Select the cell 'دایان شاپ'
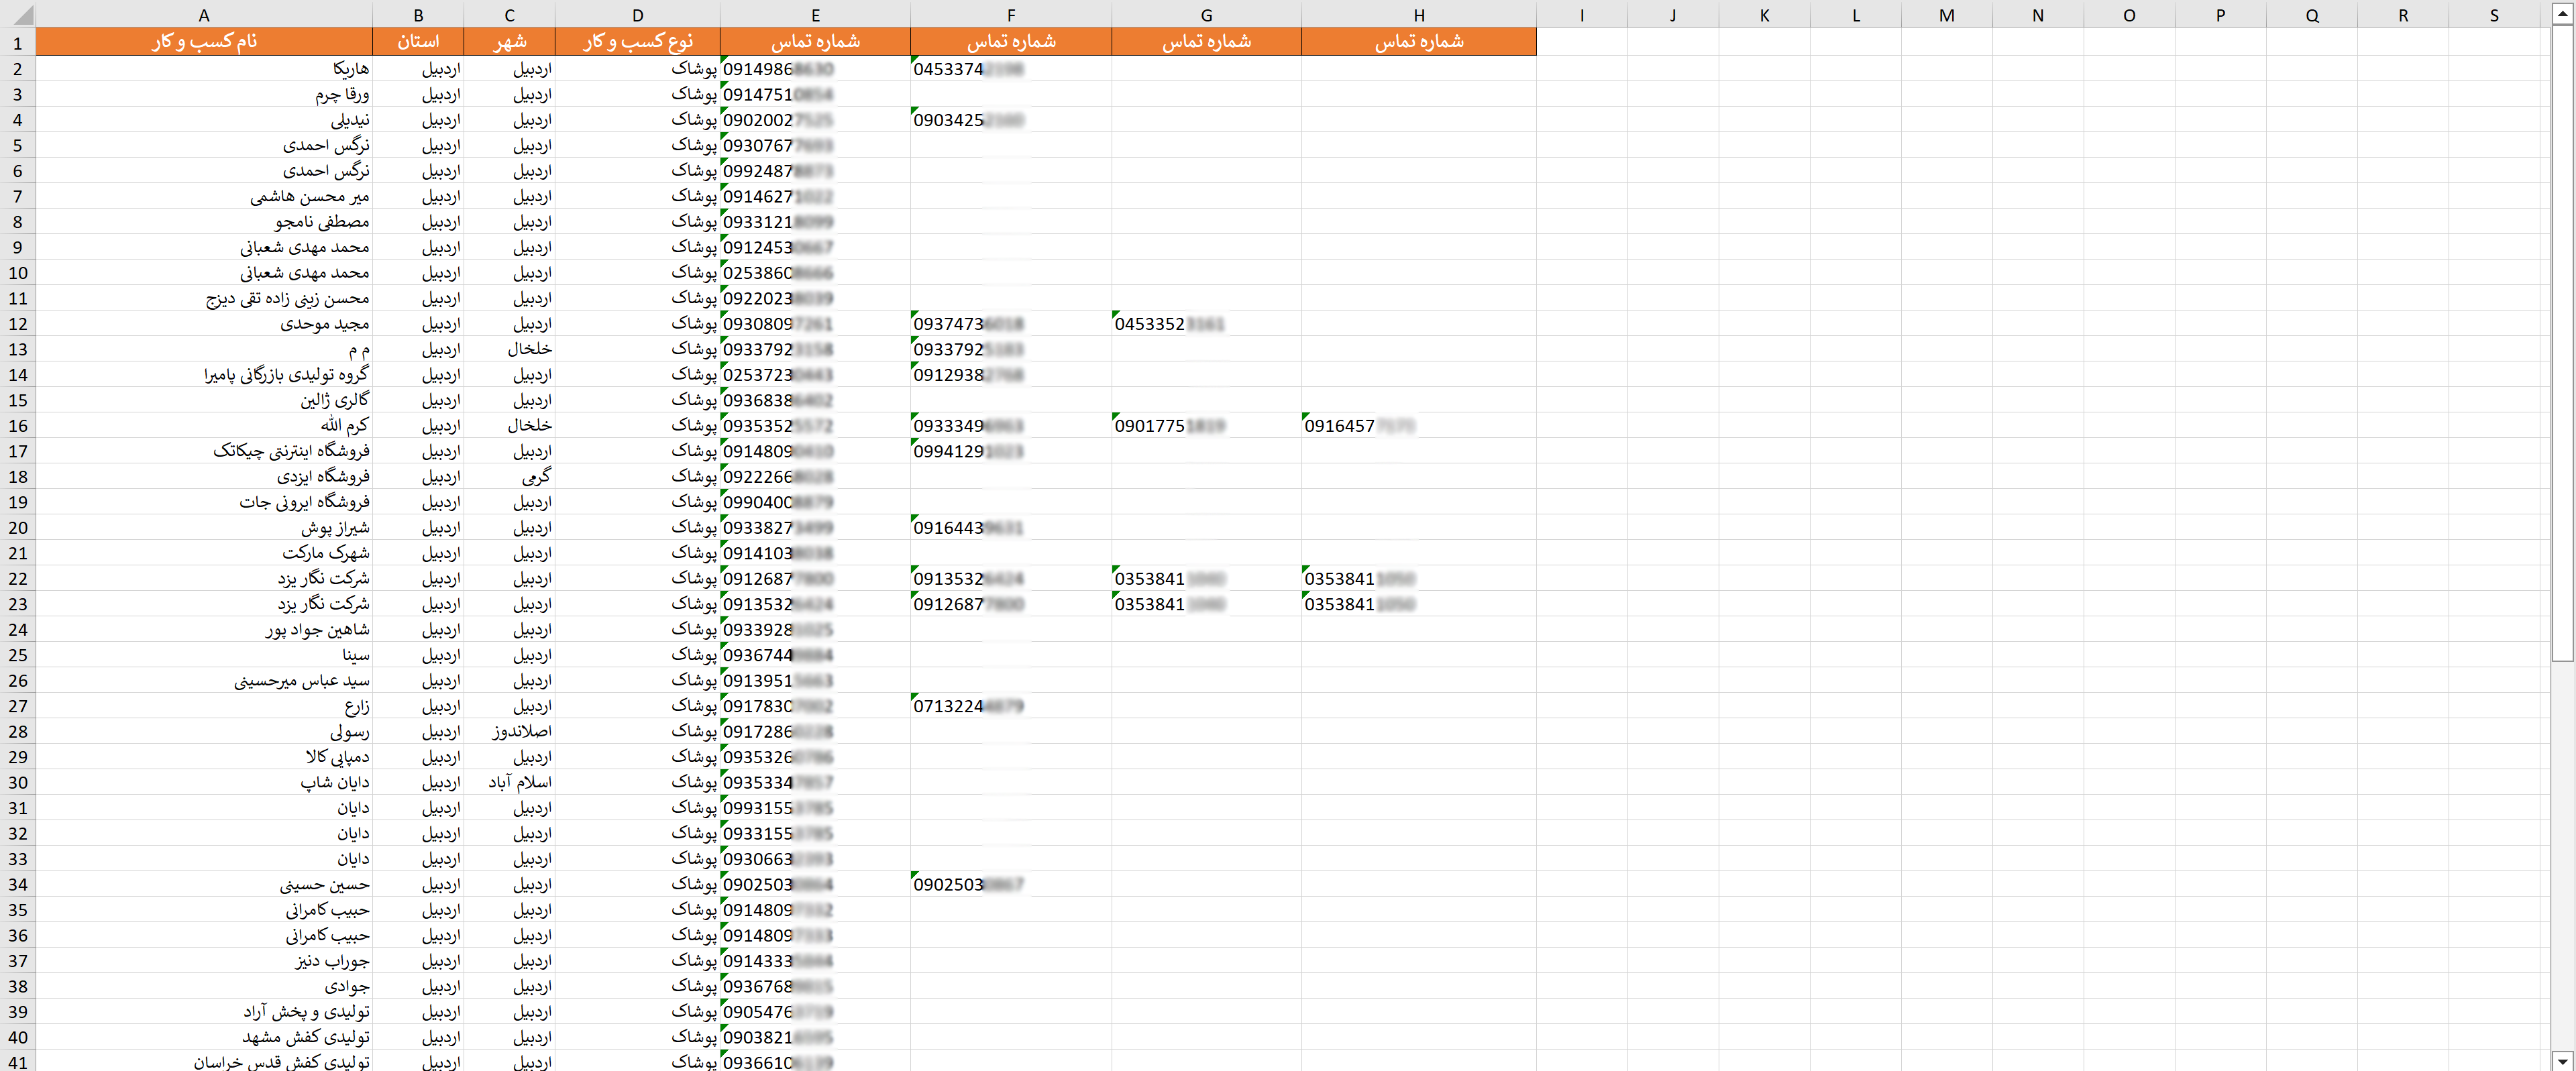The image size is (2576, 1071). 204,782
